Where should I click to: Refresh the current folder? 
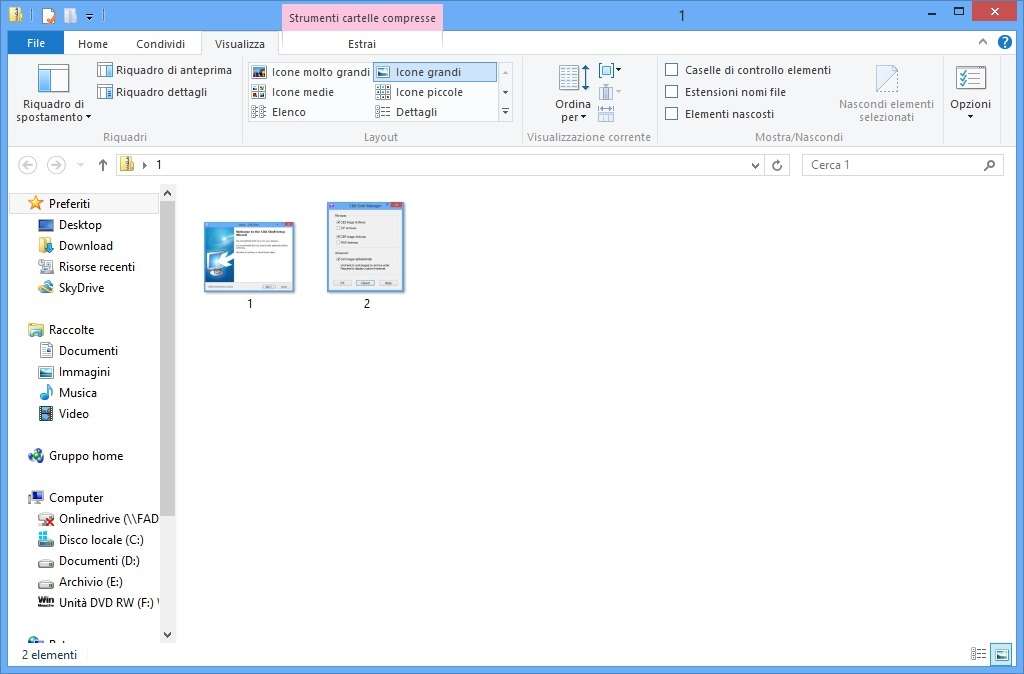(x=778, y=164)
